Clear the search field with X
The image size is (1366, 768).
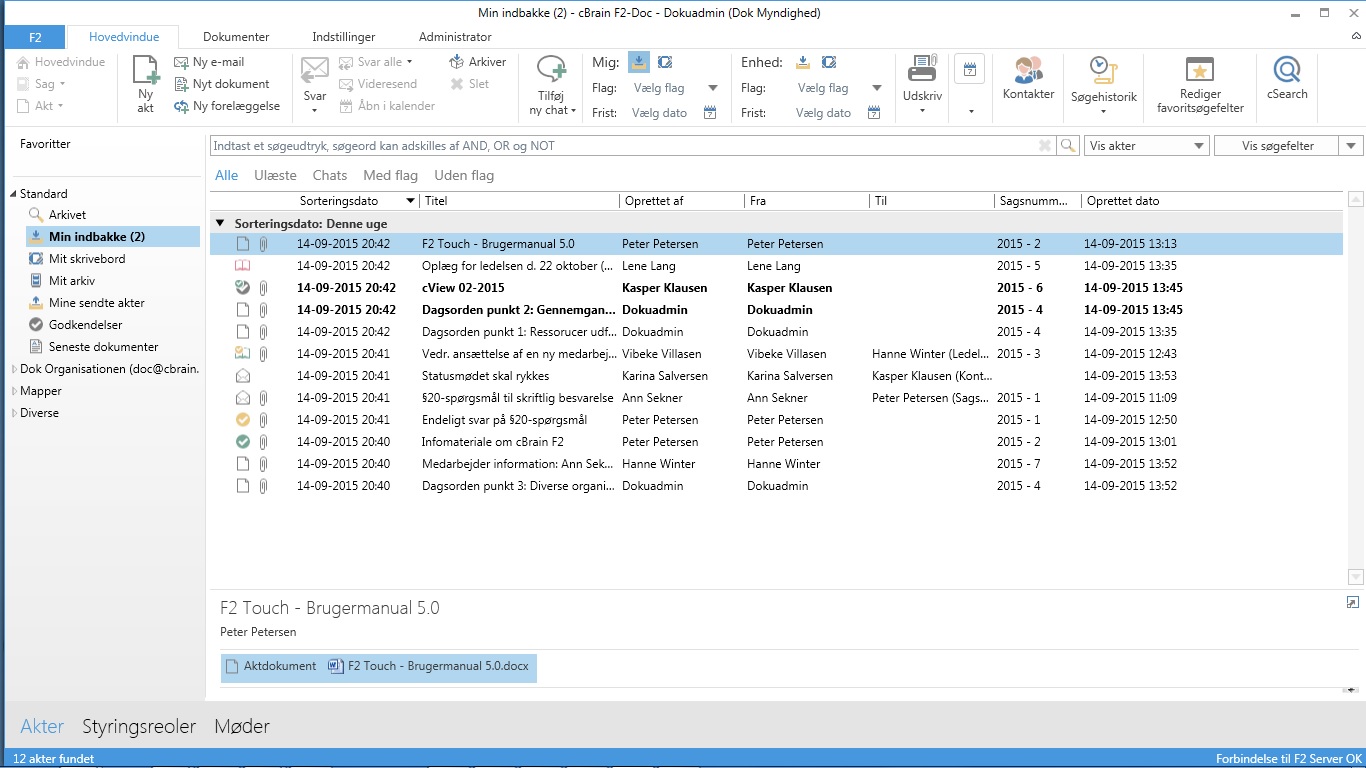(x=1045, y=146)
